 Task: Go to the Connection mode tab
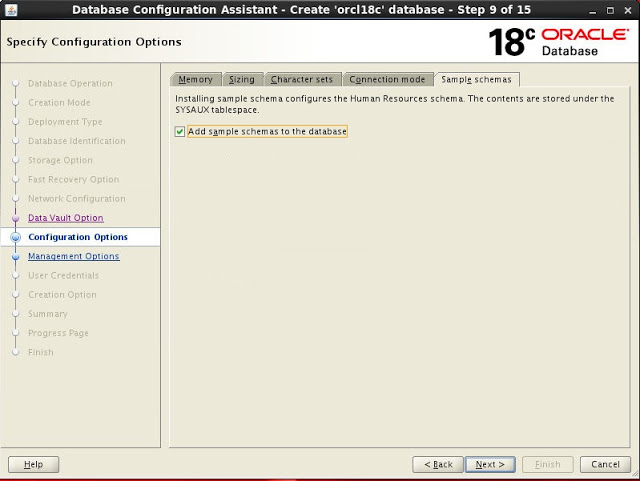click(x=387, y=79)
